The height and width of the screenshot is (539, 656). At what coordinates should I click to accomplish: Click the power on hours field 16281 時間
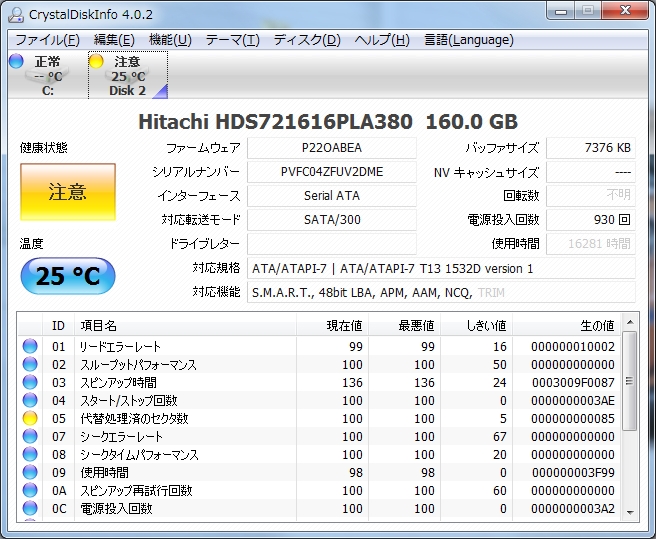click(591, 244)
